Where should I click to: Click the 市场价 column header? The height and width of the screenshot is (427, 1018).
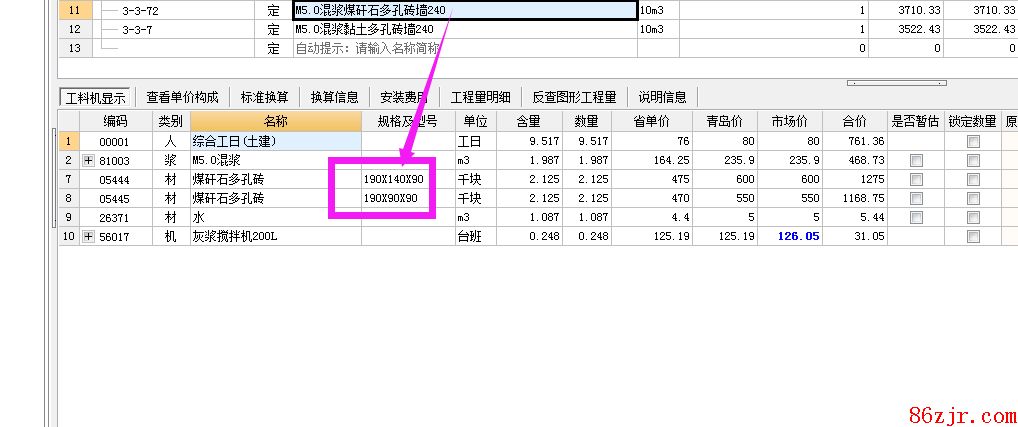pyautogui.click(x=791, y=121)
